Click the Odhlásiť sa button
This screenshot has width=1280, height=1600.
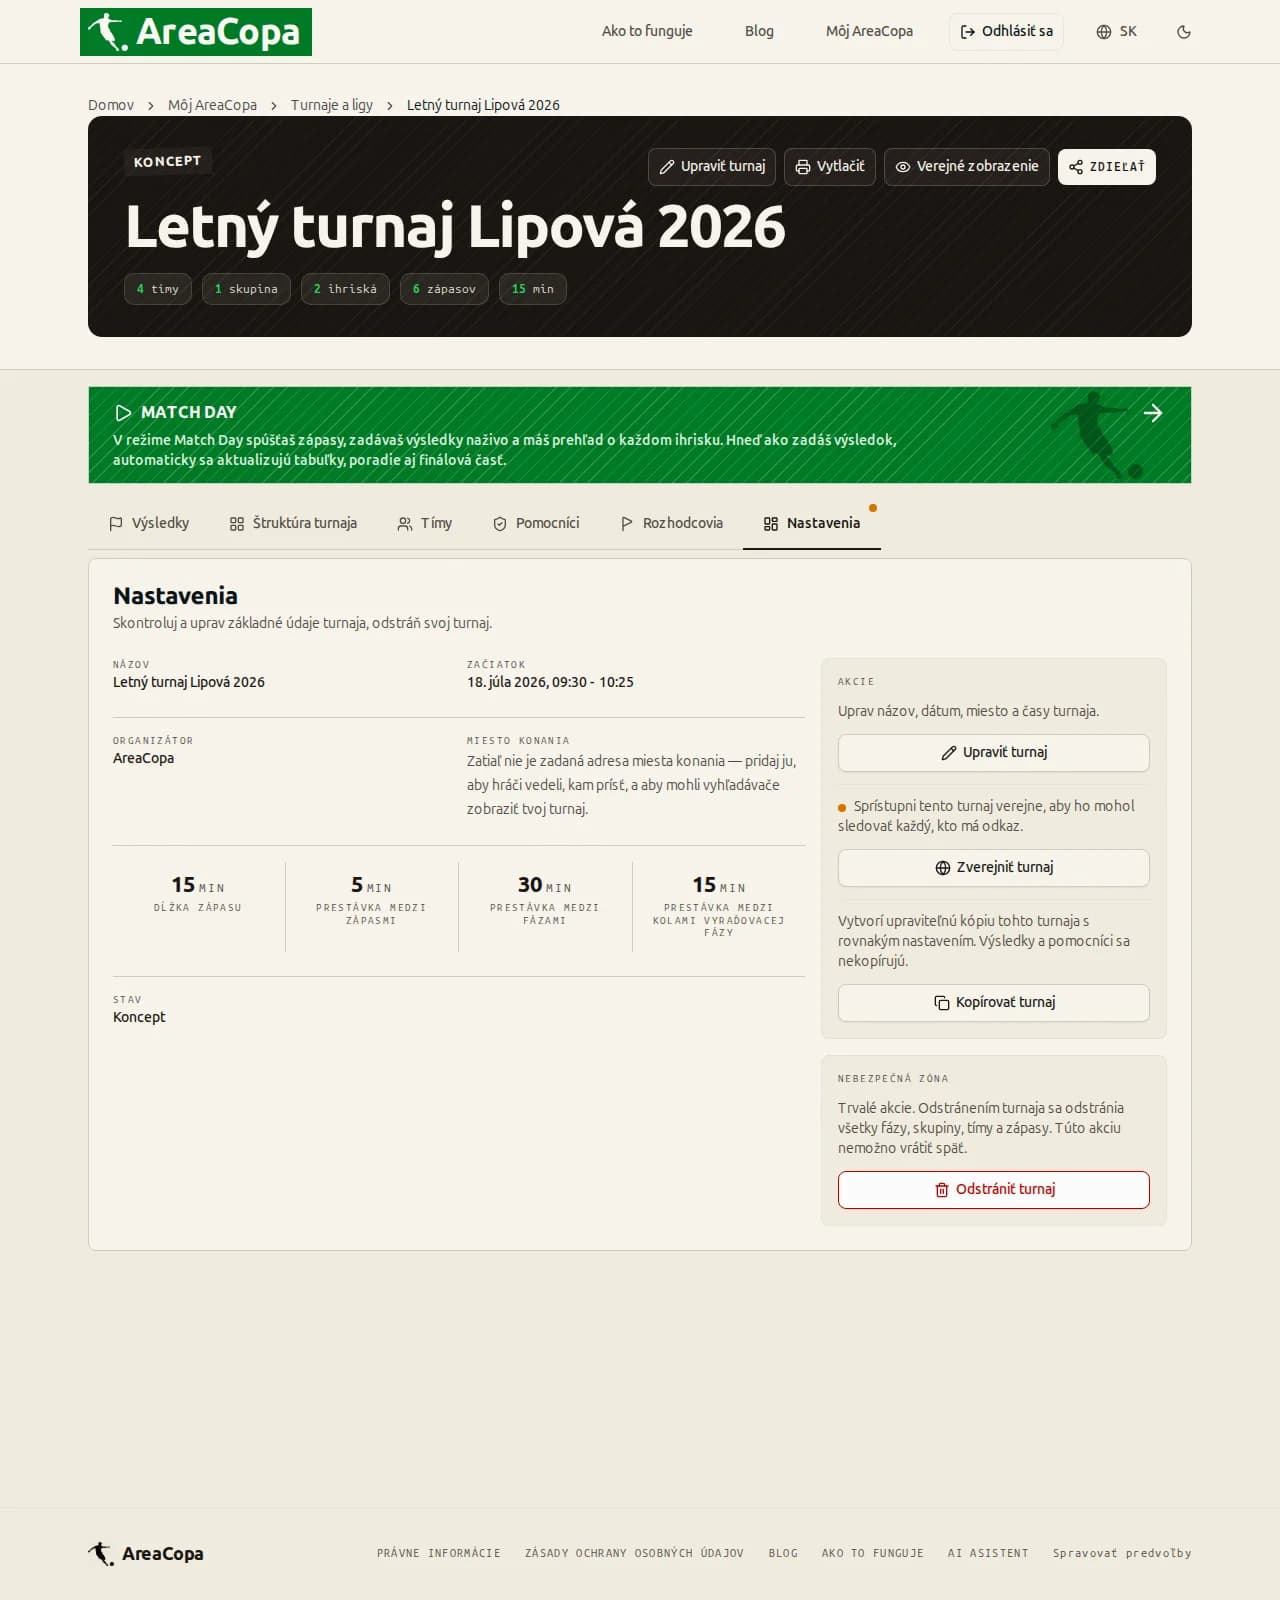(1006, 32)
